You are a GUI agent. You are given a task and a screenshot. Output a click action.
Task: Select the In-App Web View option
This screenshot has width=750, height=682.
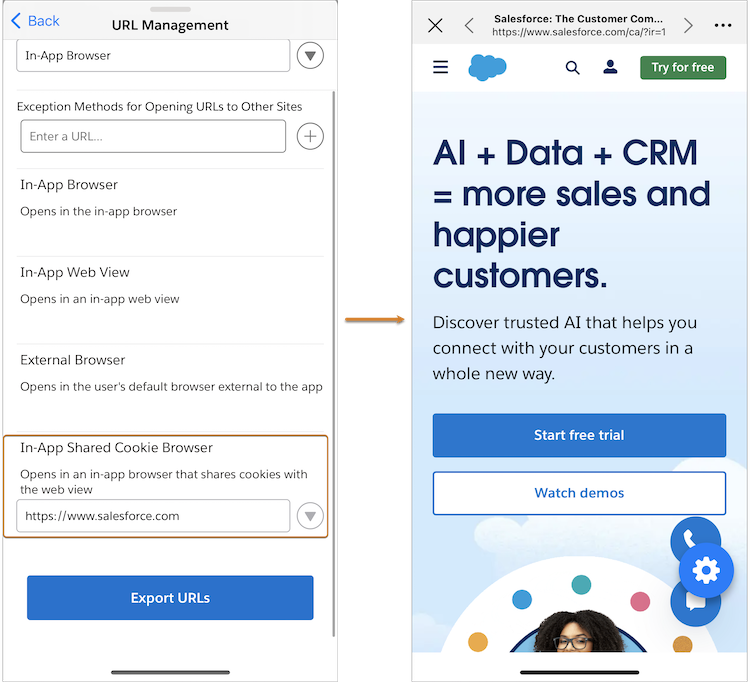75,272
